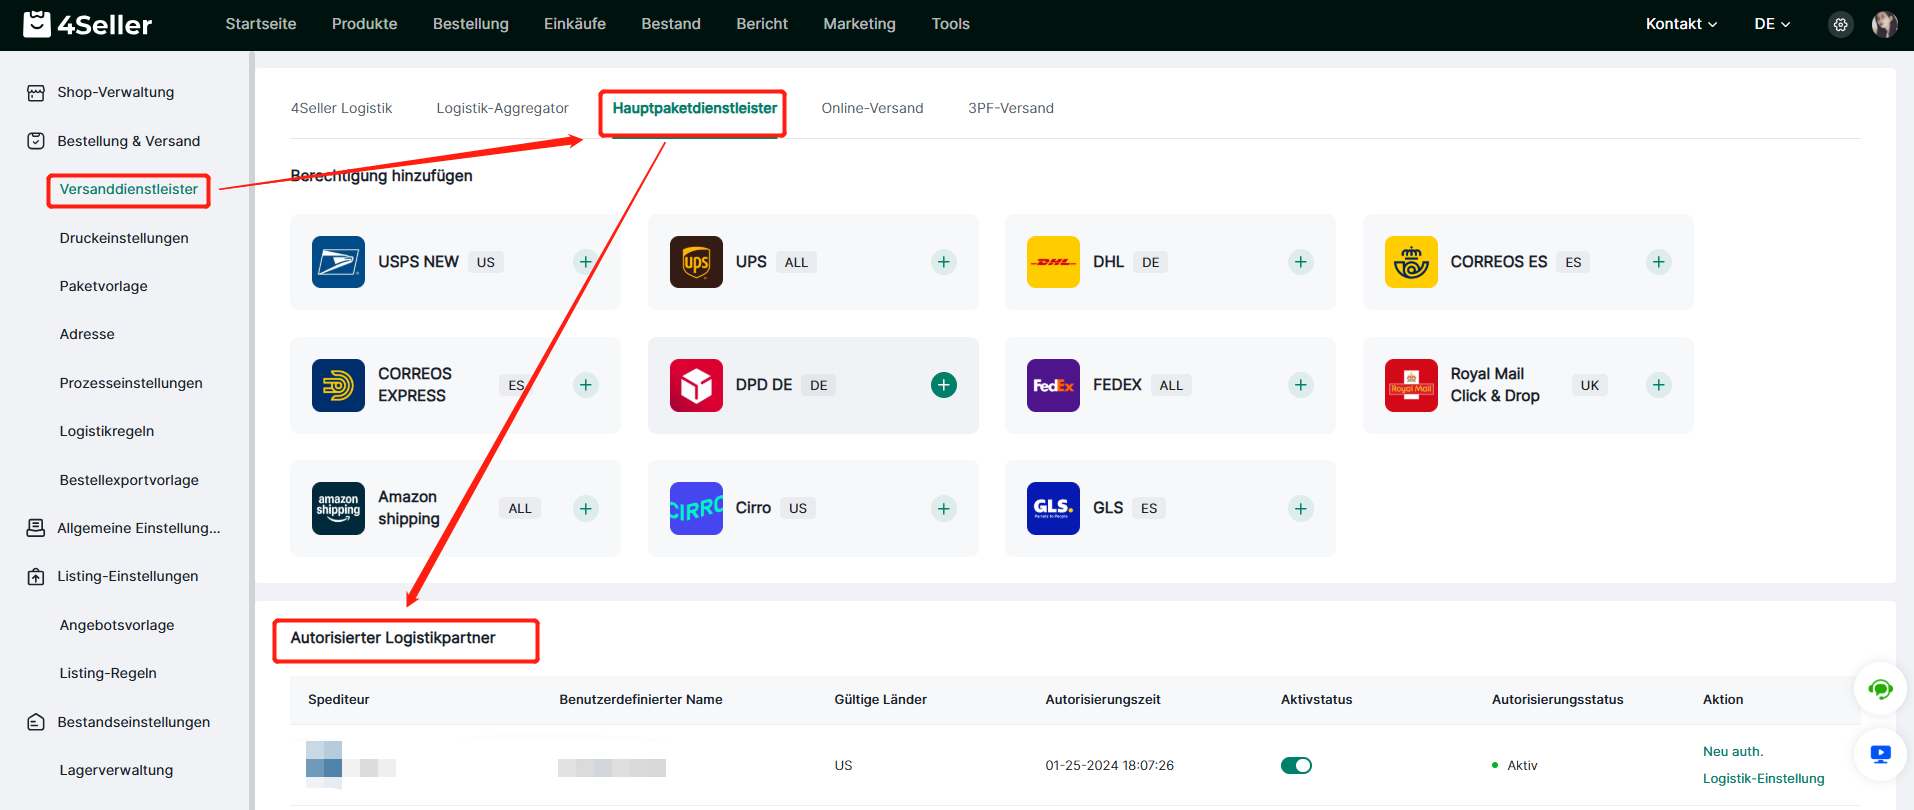The image size is (1914, 810).
Task: Click authorization time 01-25-2024 18:07:26
Action: [x=1109, y=765]
